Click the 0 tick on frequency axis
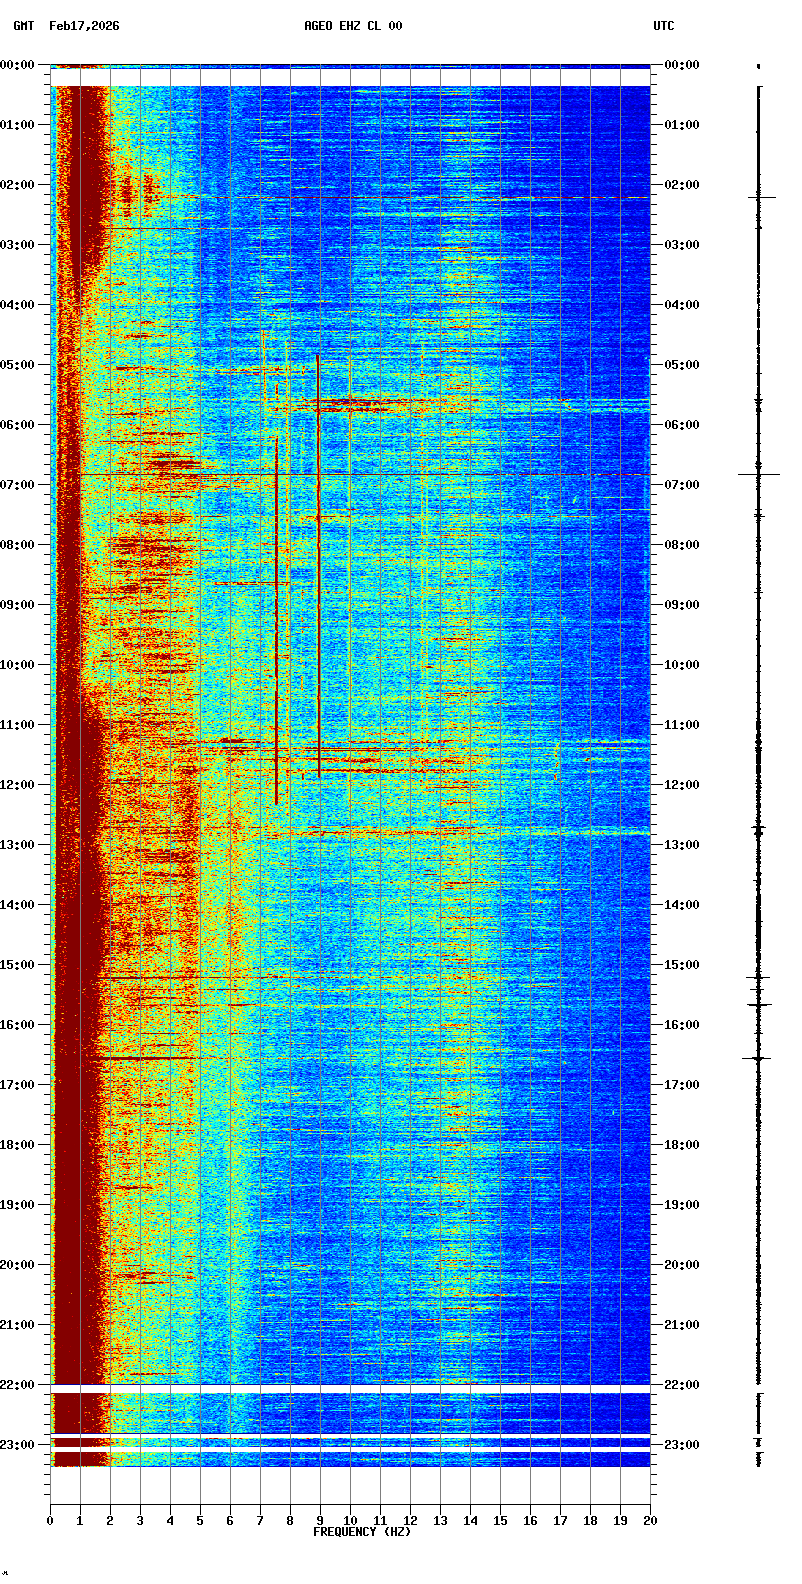Screen dimensions: 802x1584 click(50, 1521)
